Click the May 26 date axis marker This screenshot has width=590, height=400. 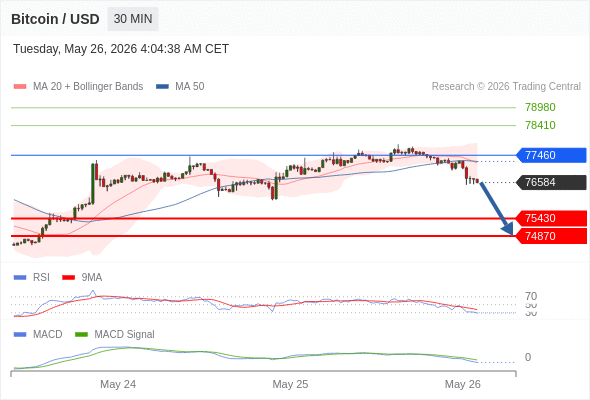click(x=462, y=384)
